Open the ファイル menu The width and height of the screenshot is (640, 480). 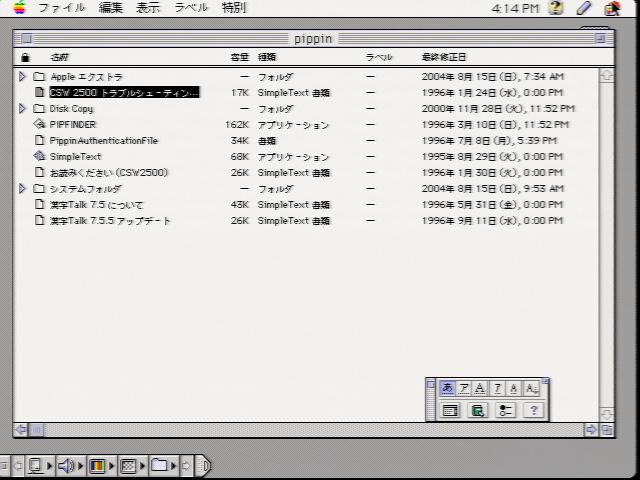click(x=62, y=7)
